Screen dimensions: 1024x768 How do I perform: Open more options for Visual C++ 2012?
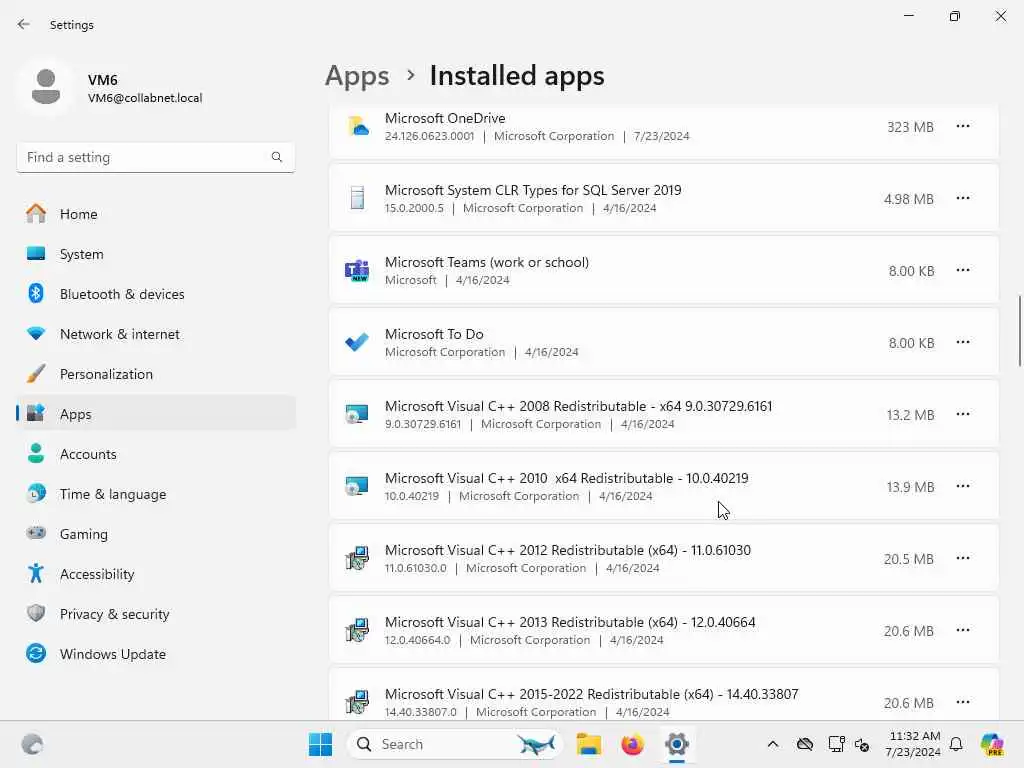[x=963, y=558]
